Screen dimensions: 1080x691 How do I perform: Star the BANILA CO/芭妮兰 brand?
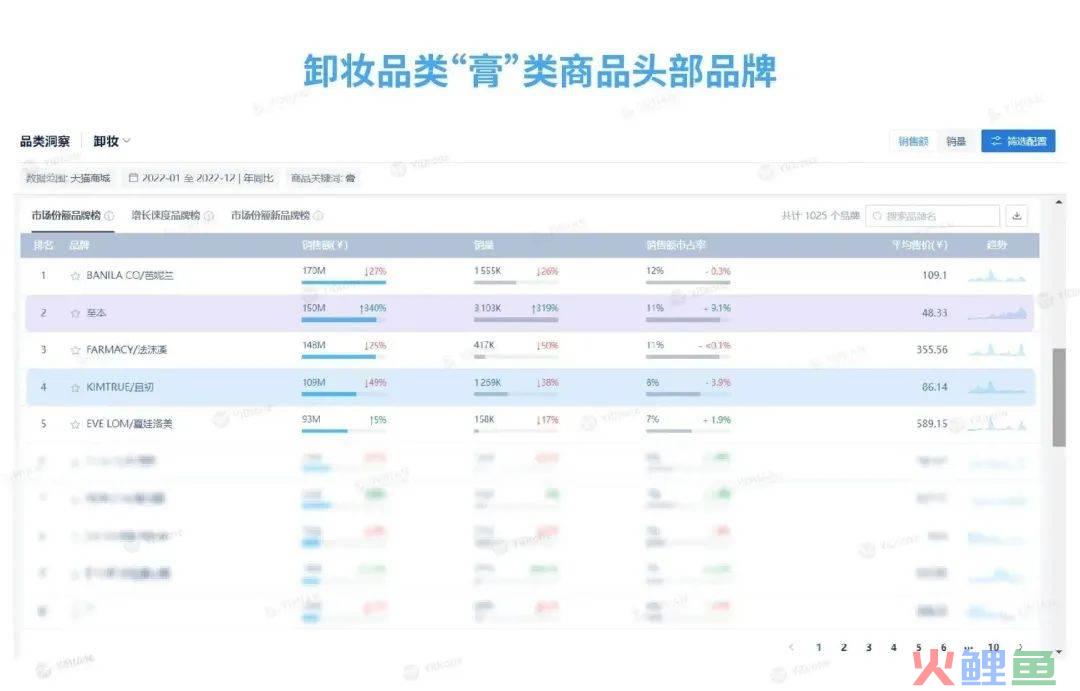(x=75, y=276)
